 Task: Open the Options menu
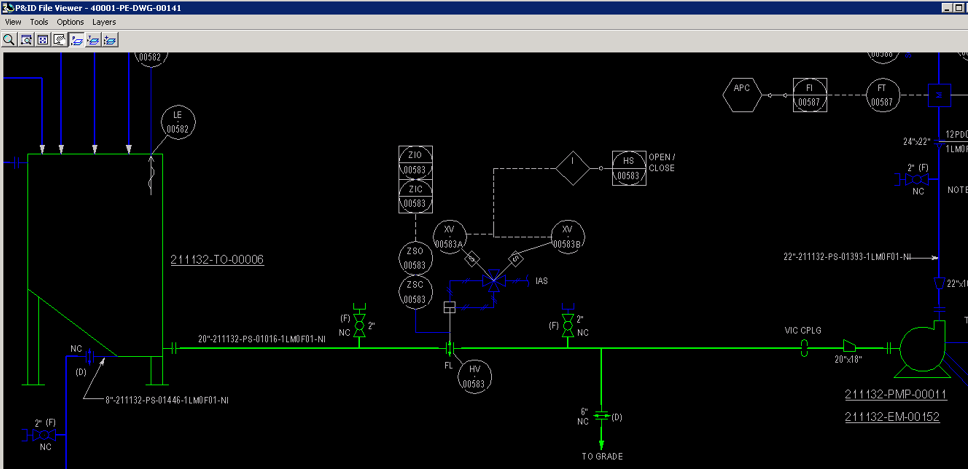pyautogui.click(x=70, y=22)
